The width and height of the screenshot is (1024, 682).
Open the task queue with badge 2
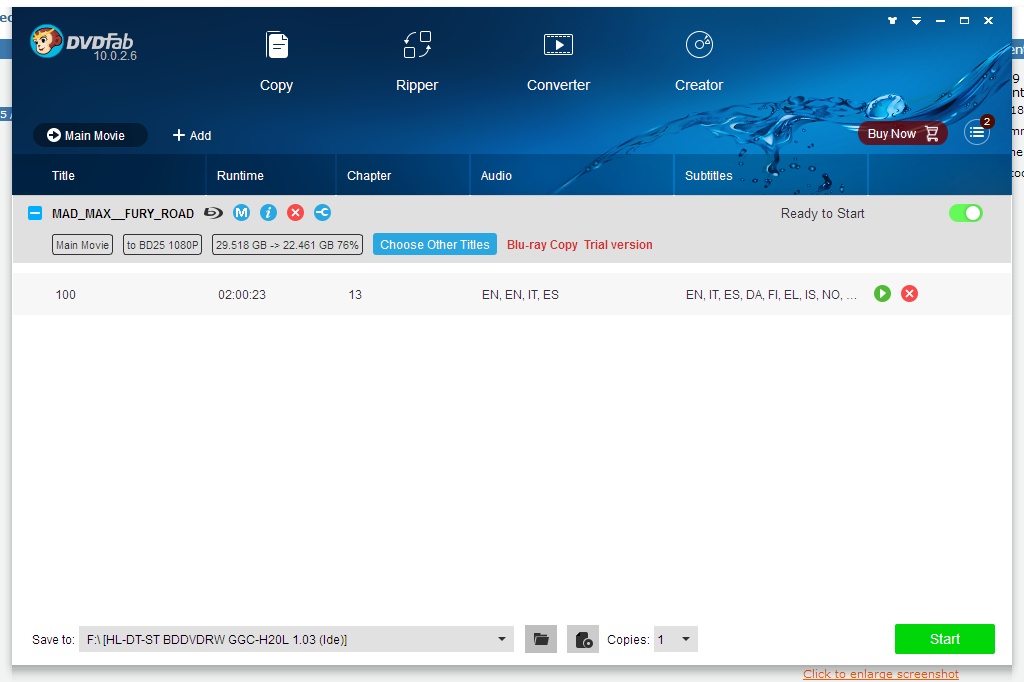pos(976,131)
